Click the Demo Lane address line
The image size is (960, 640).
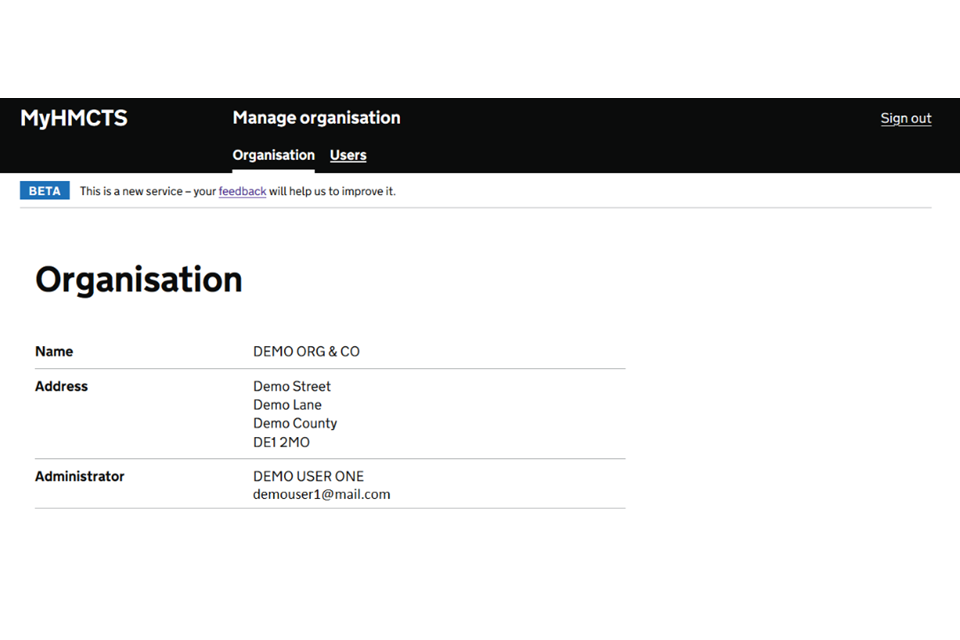(287, 405)
